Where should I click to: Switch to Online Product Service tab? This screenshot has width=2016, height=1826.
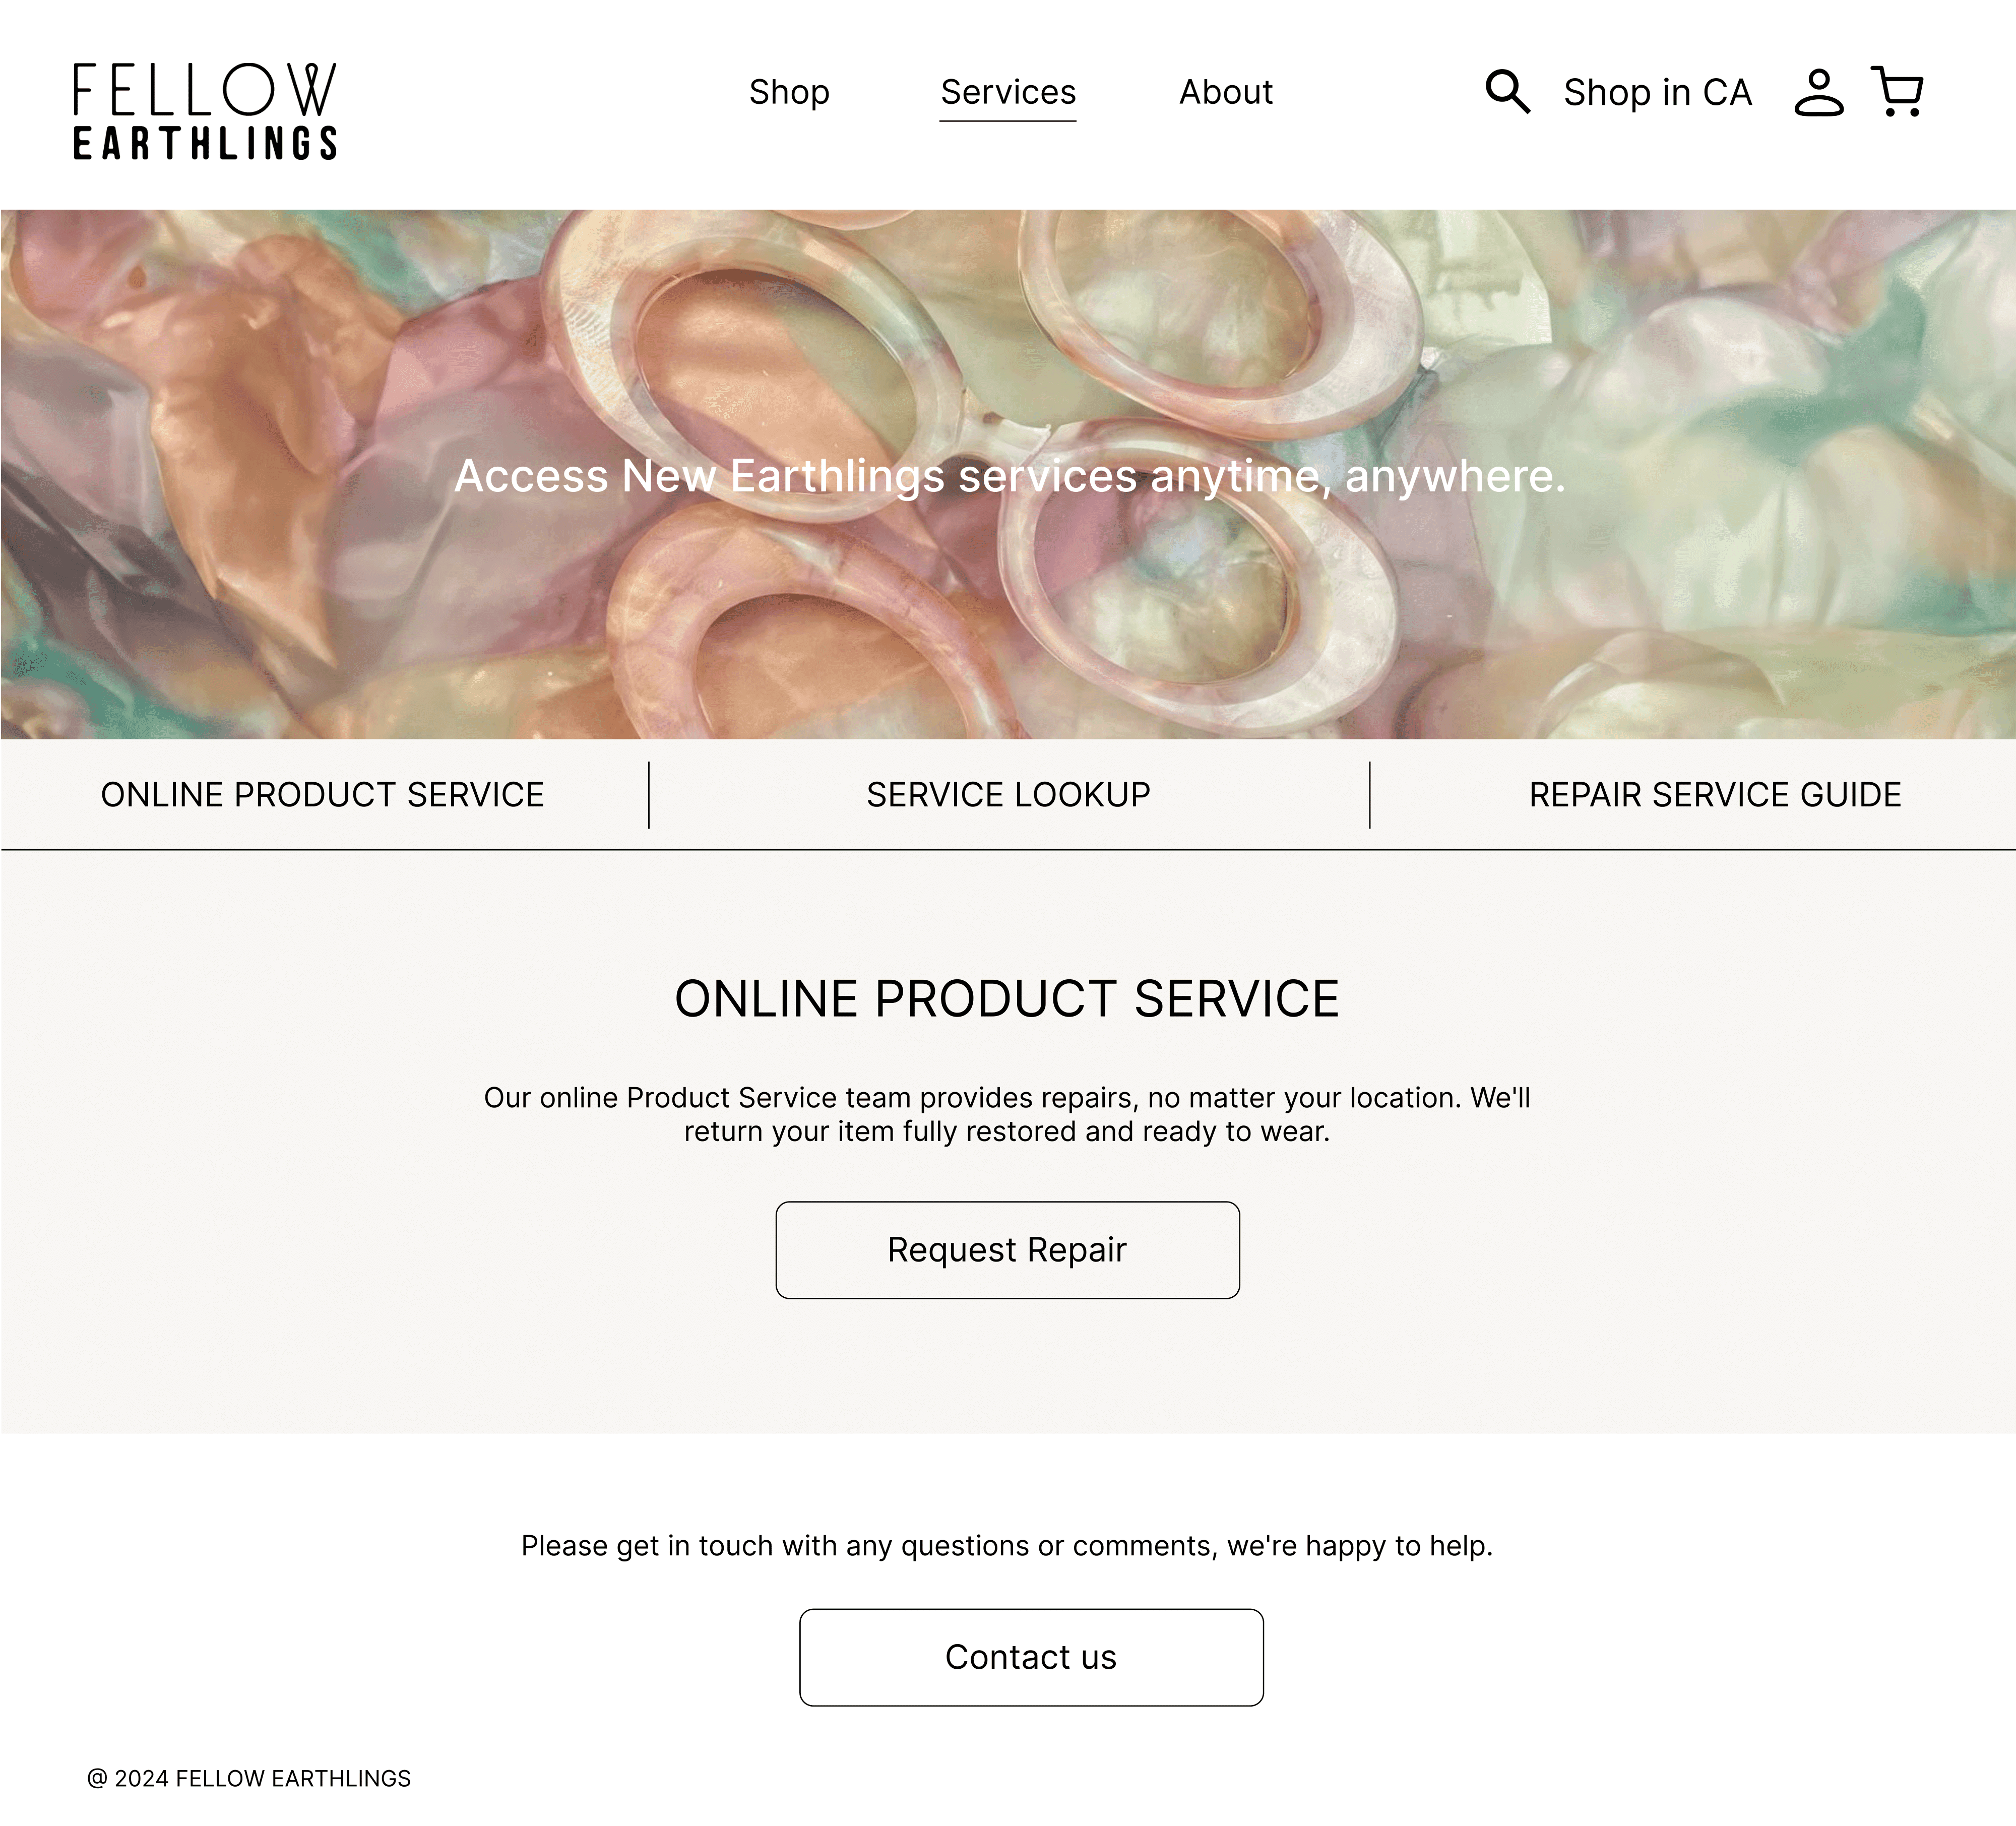click(x=323, y=795)
